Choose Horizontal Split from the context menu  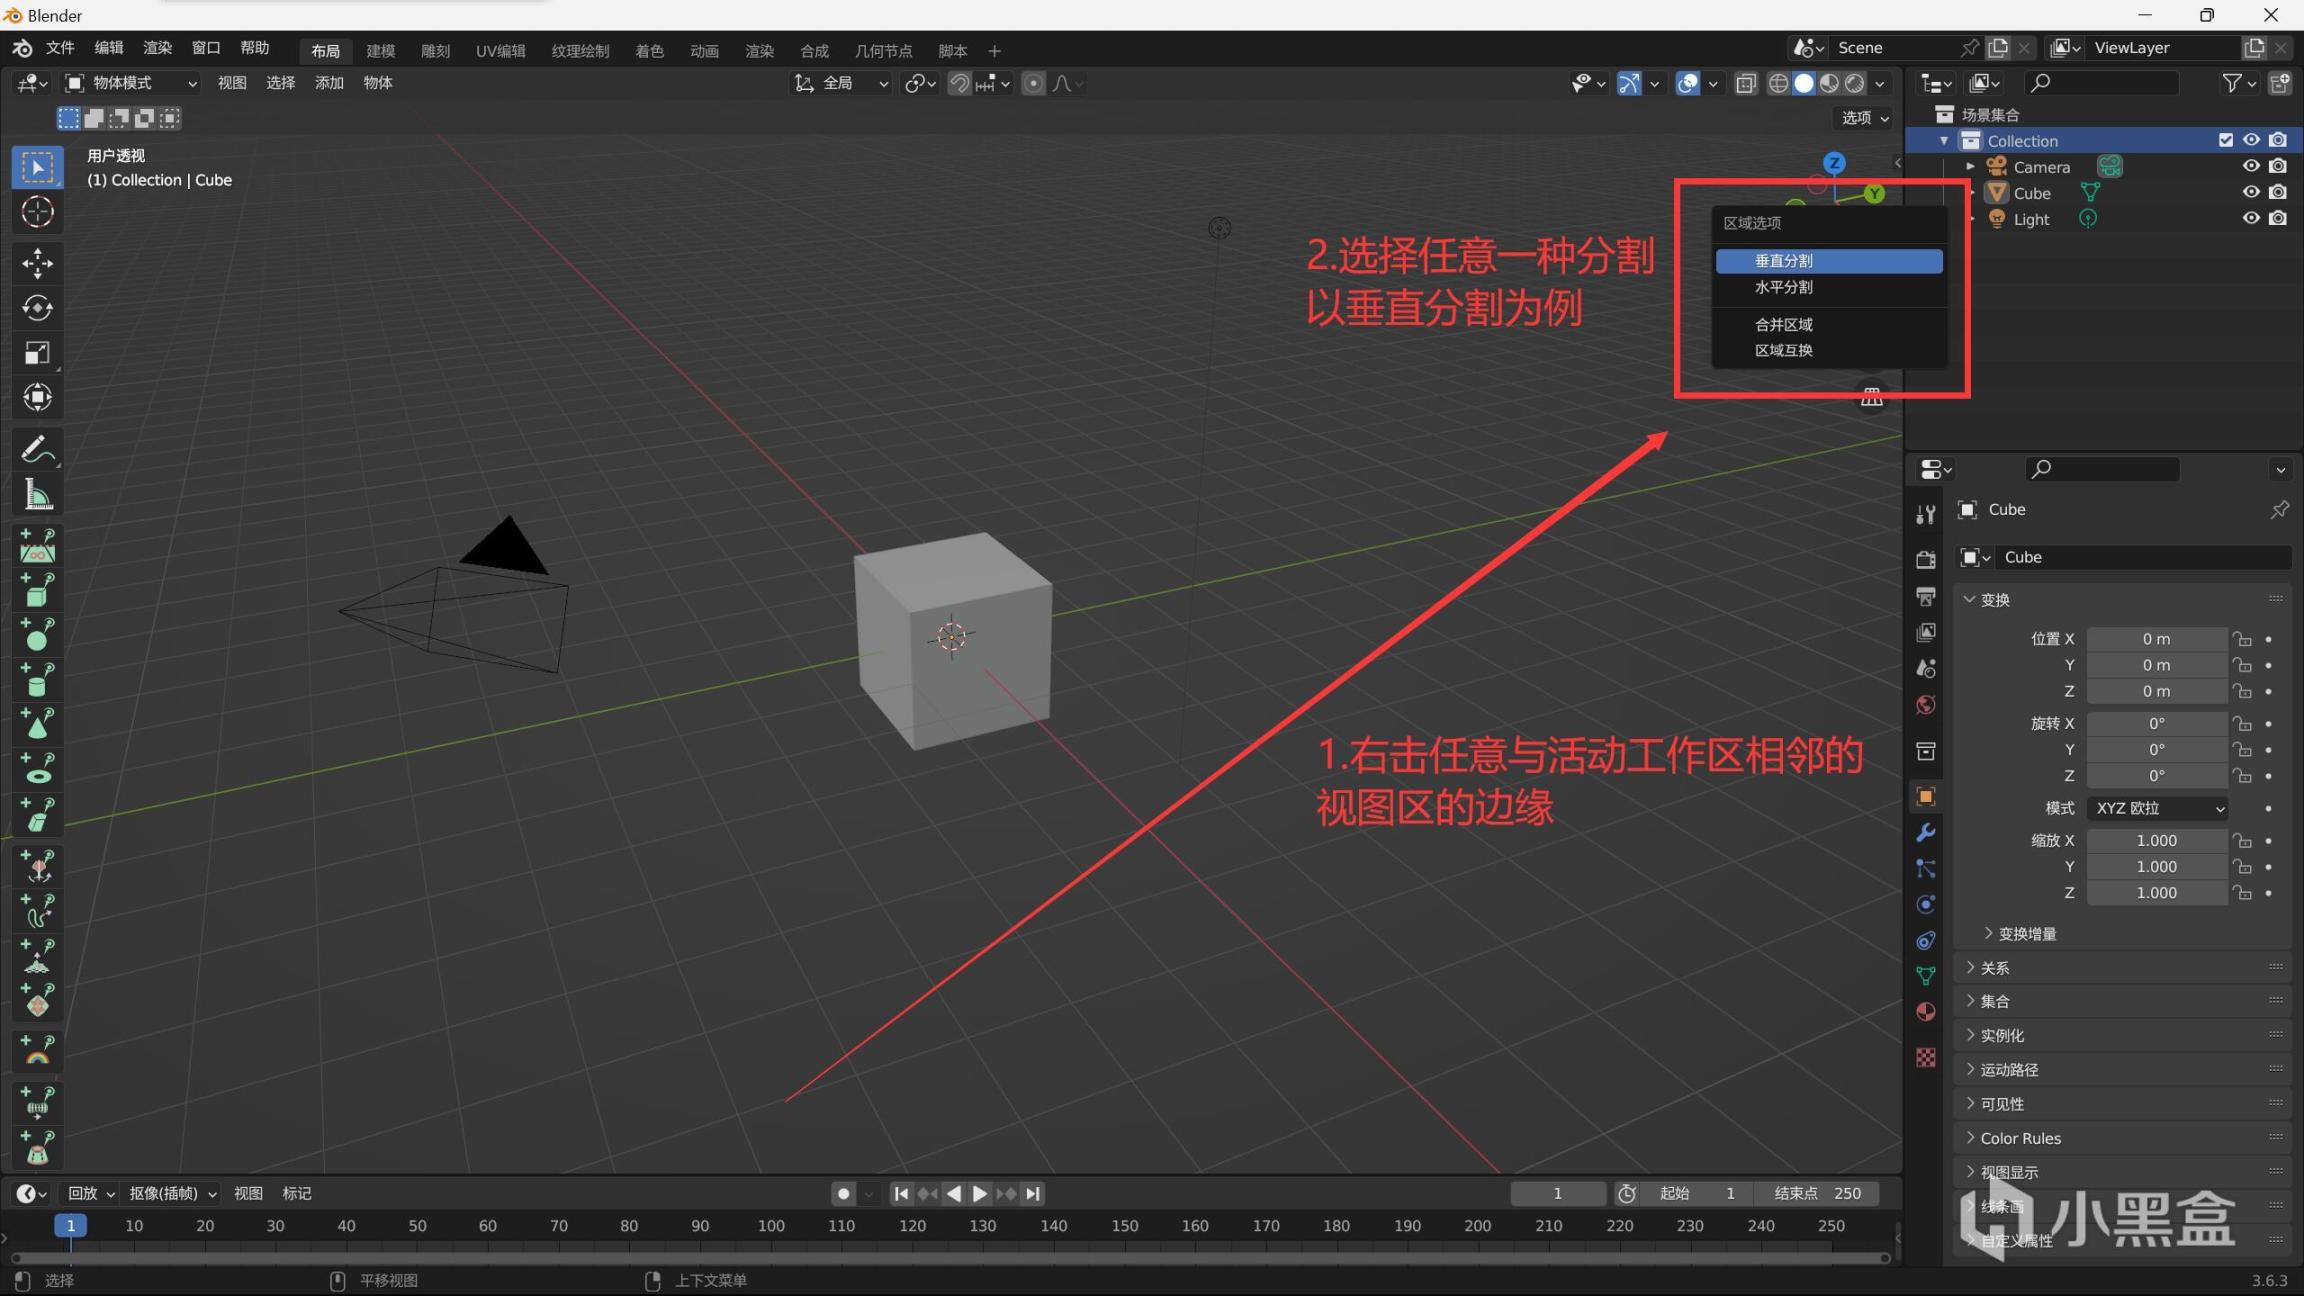[x=1783, y=287]
